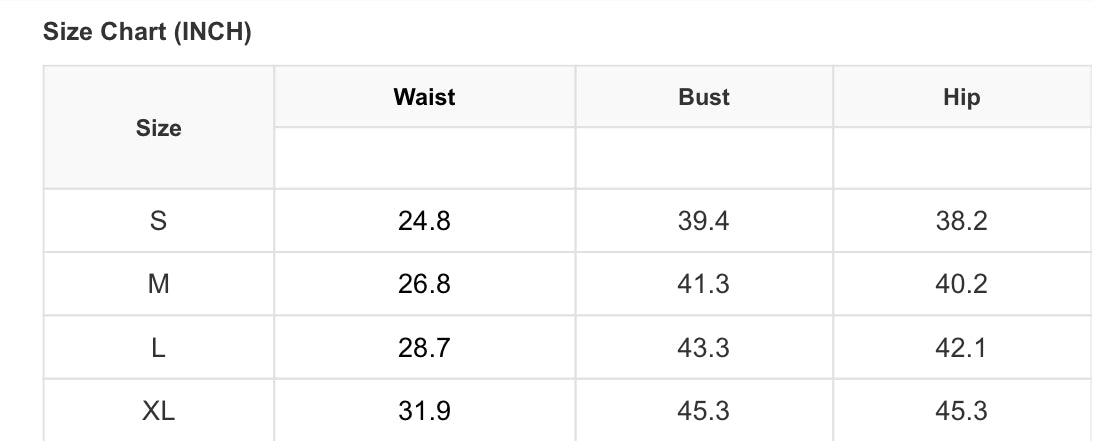
Task: Select the 31.9 waist measurement
Action: [424, 410]
